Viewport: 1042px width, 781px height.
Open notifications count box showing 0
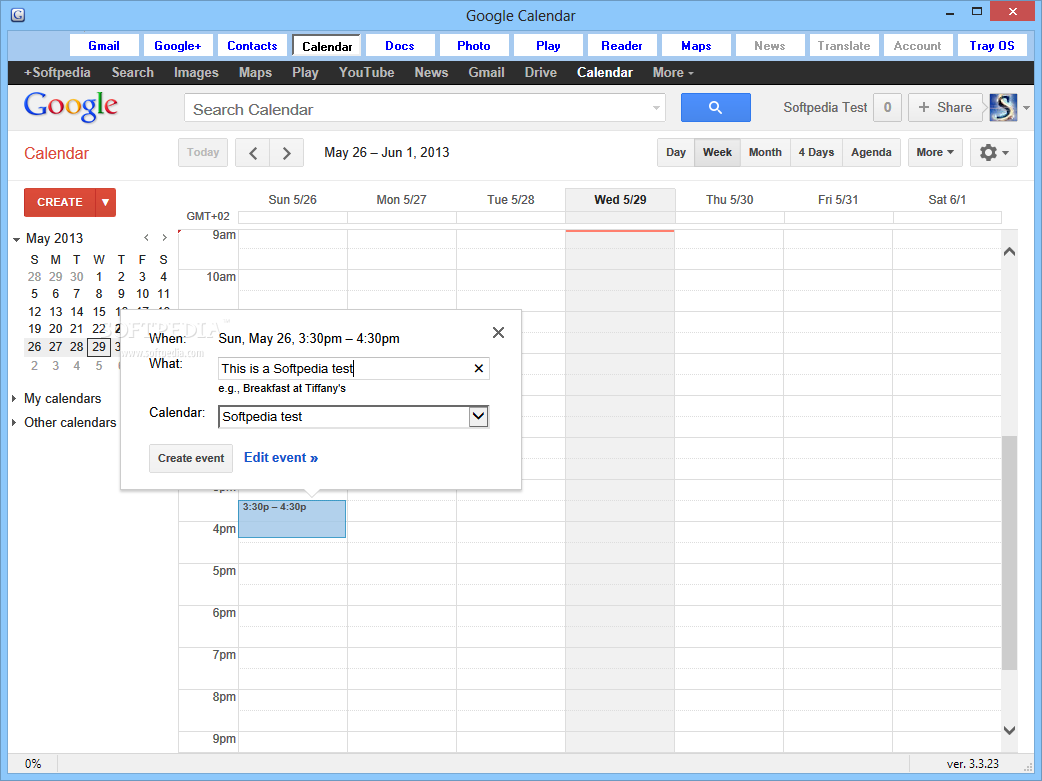887,108
